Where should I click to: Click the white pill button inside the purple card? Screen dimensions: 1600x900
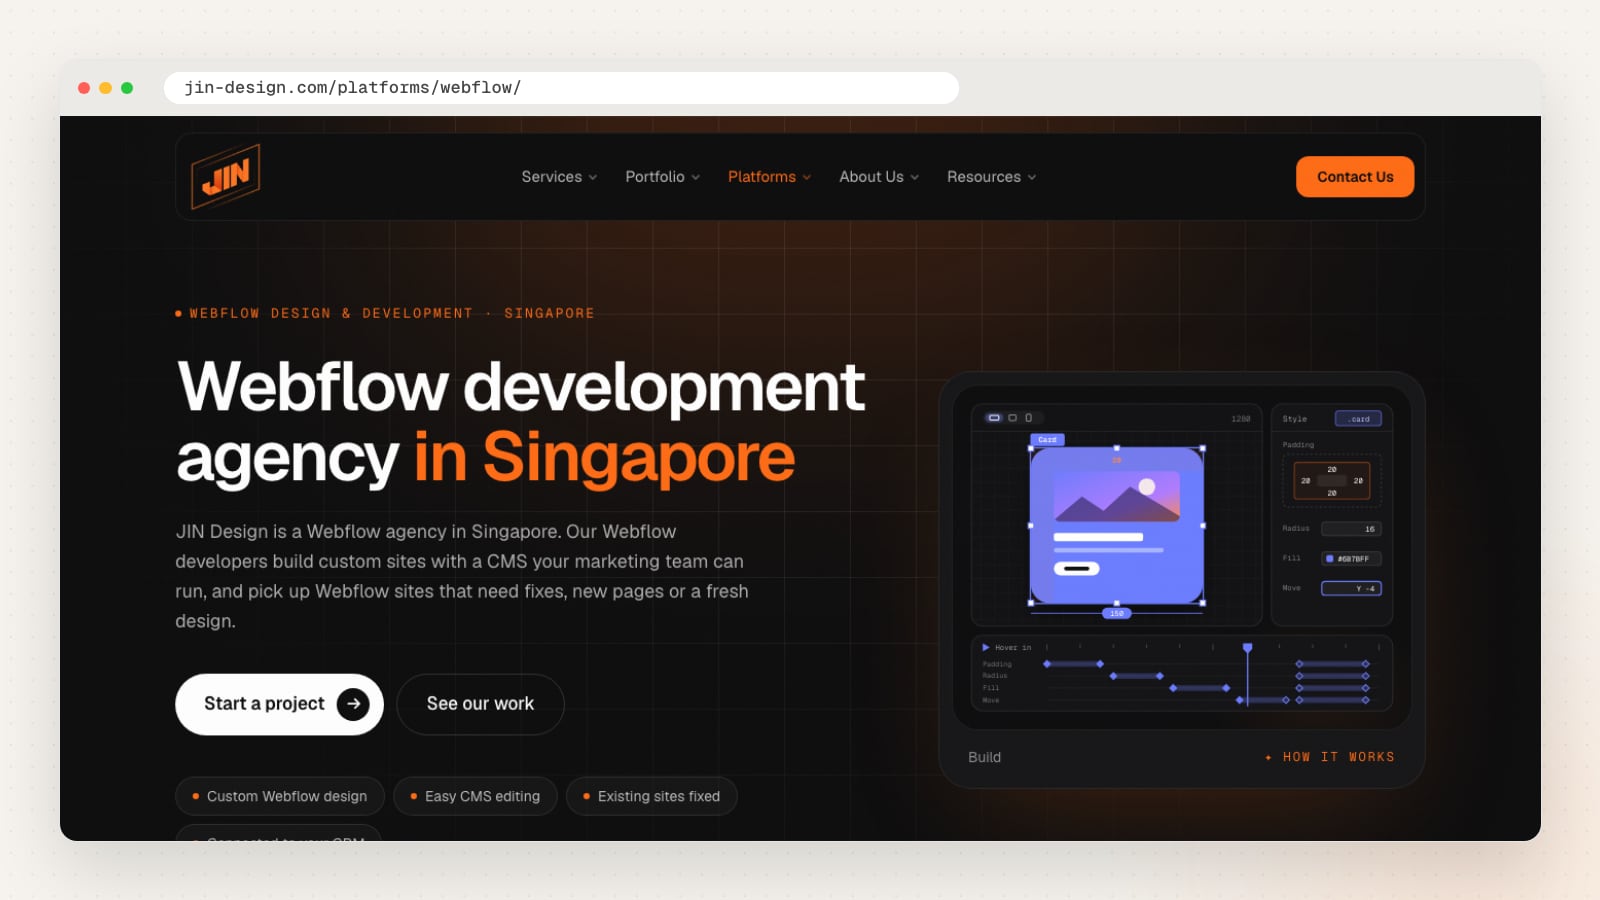[x=1077, y=568]
